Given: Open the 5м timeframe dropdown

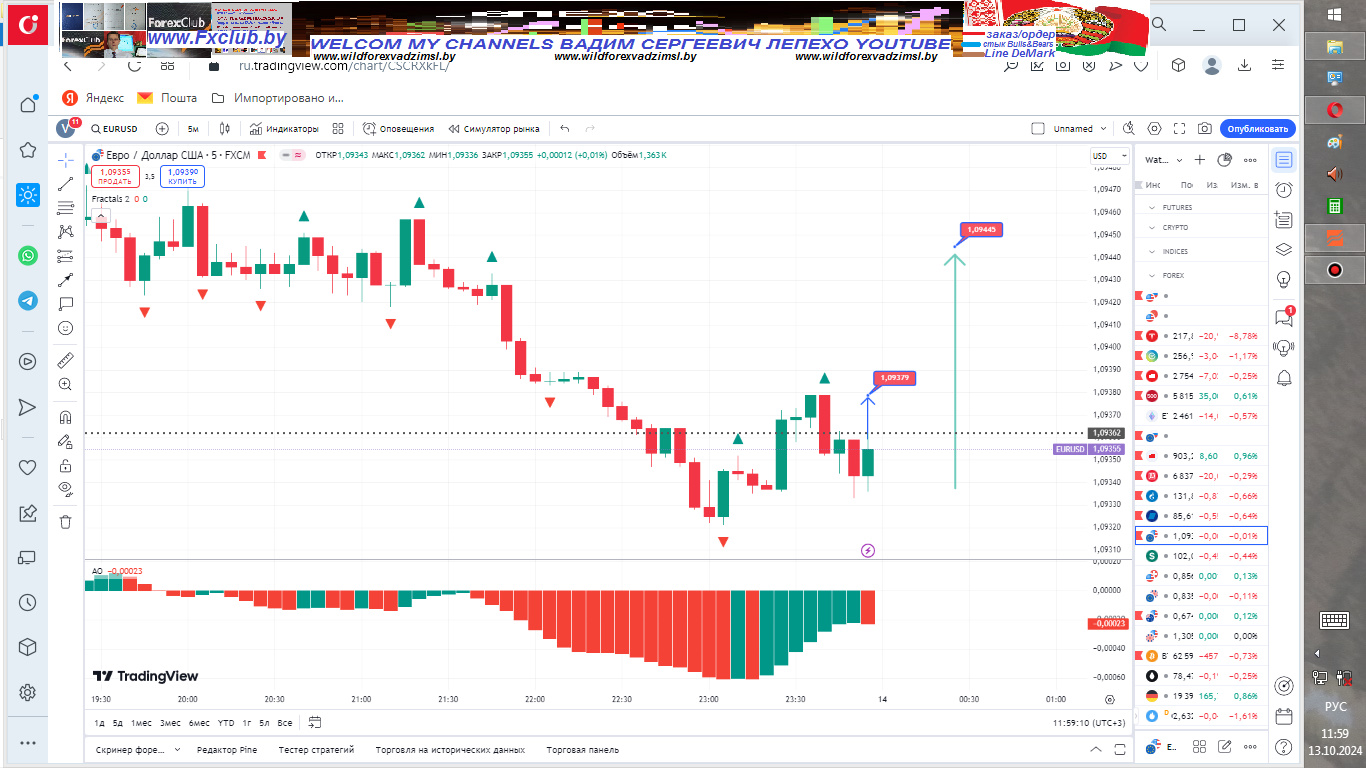Looking at the screenshot, I should tap(193, 128).
